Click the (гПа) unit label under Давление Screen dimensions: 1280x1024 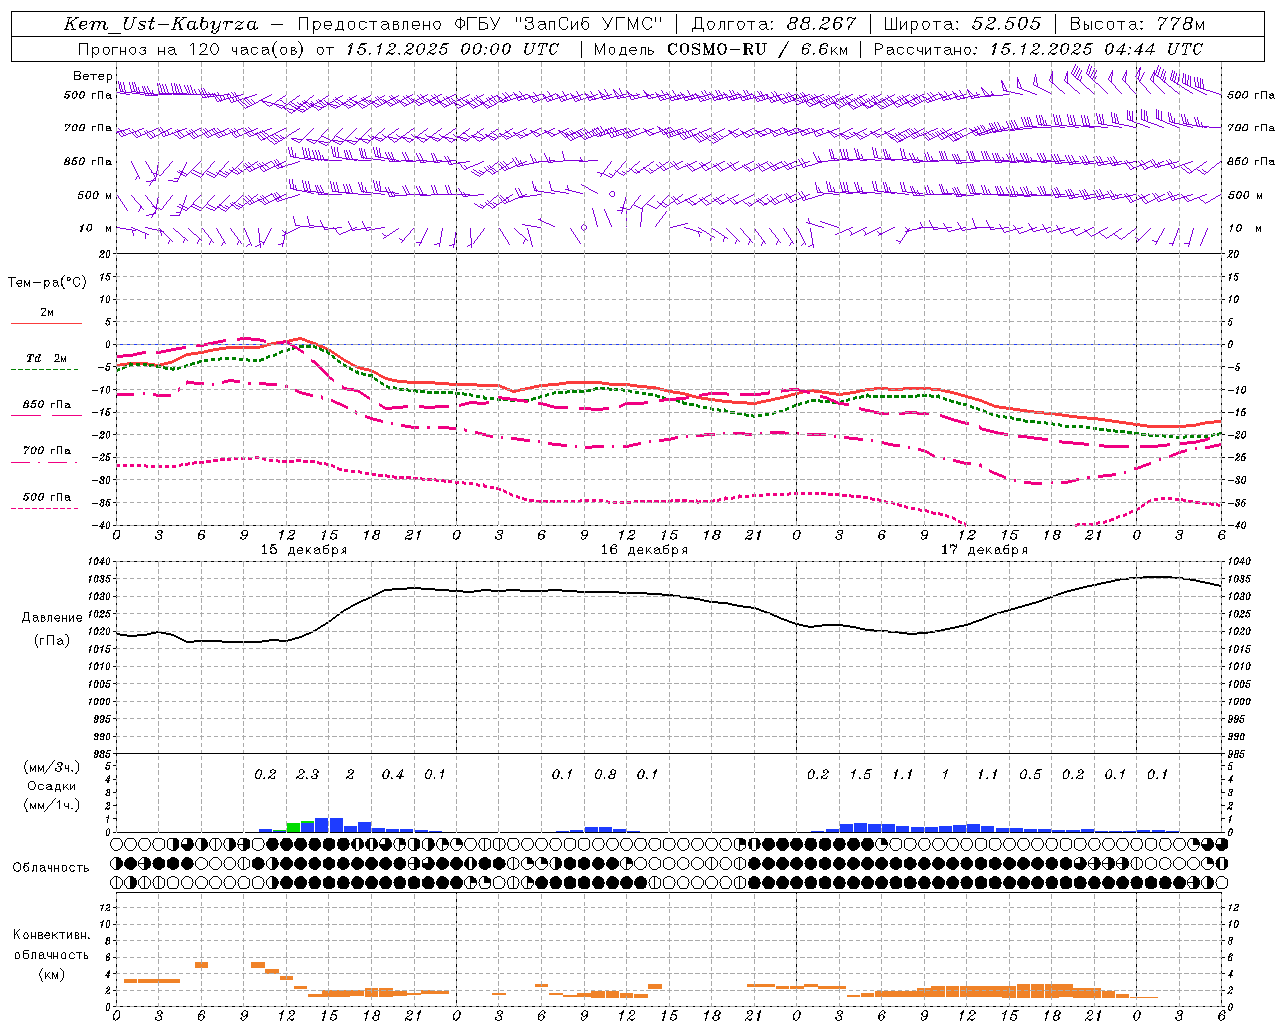pos(52,640)
